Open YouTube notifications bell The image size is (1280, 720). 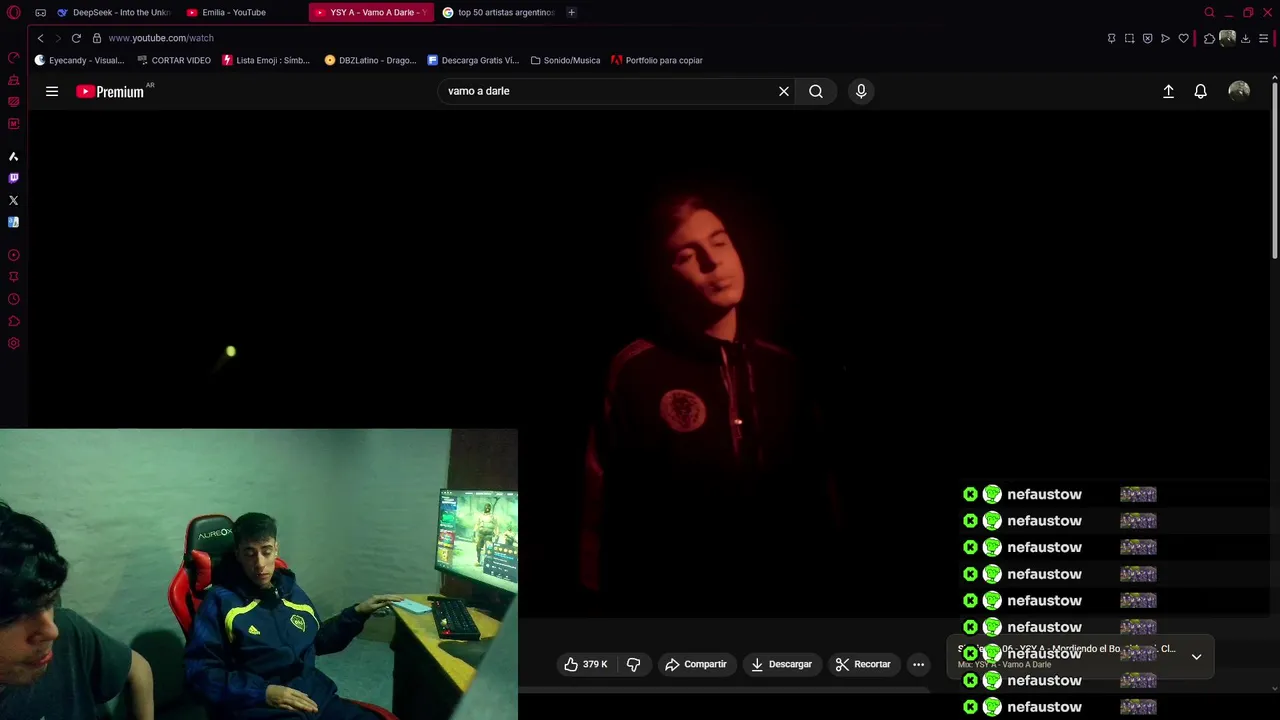1201,91
